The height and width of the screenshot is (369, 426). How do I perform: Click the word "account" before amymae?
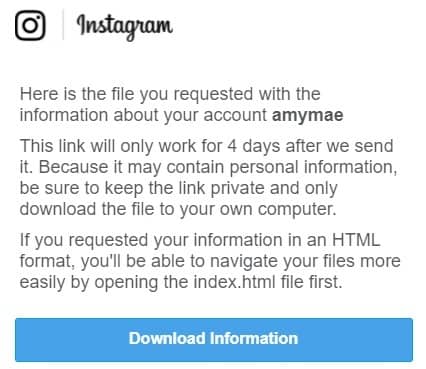[235, 115]
